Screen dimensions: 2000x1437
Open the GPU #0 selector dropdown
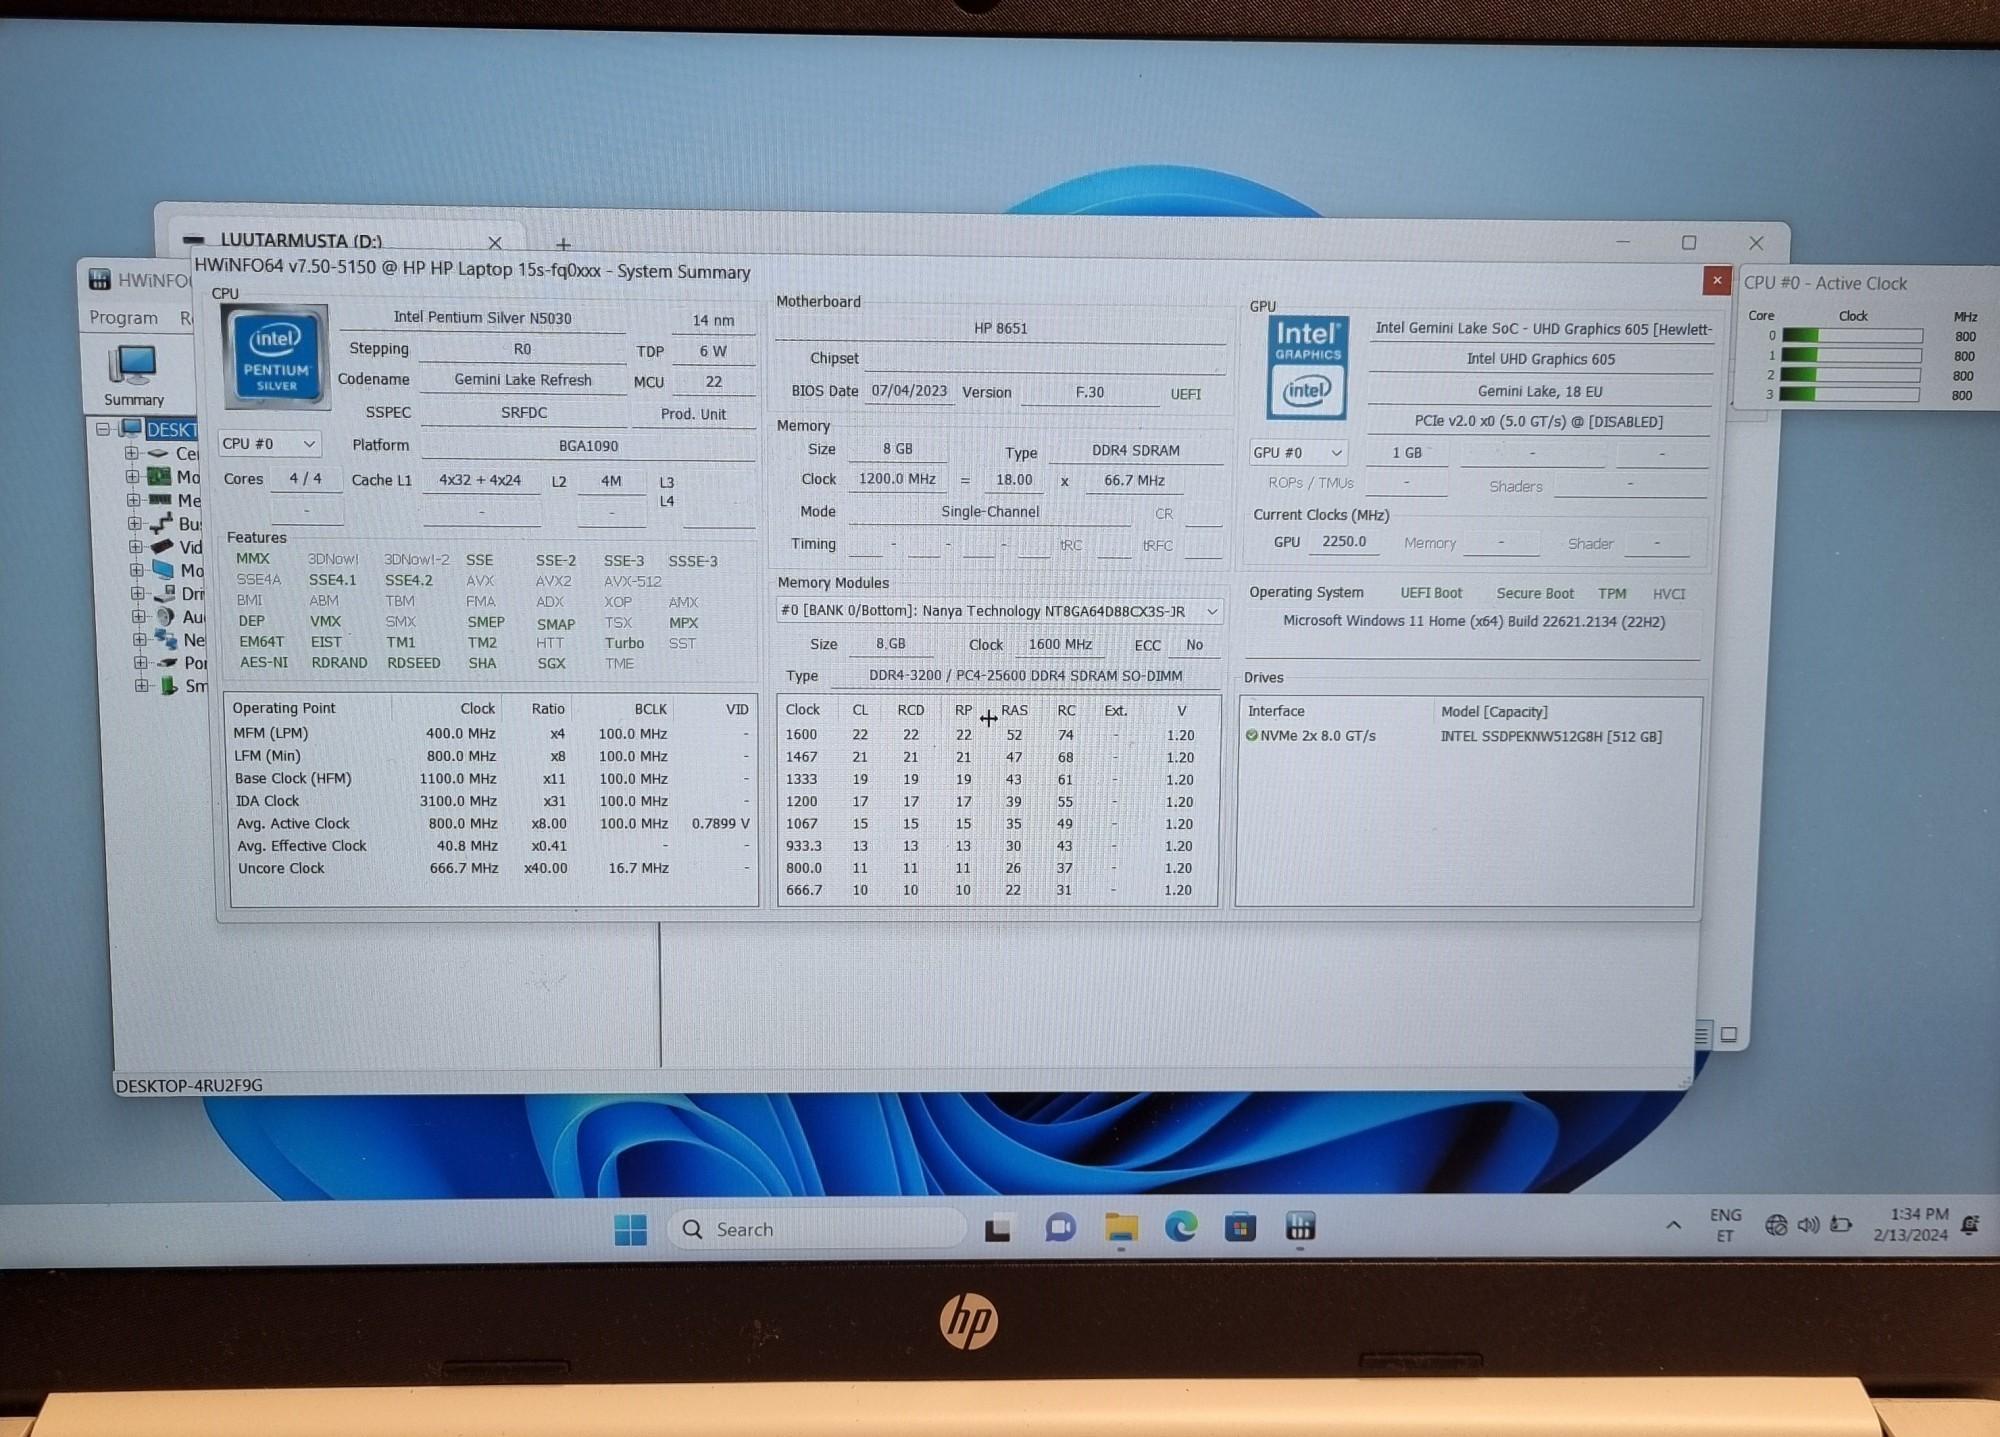(1298, 452)
